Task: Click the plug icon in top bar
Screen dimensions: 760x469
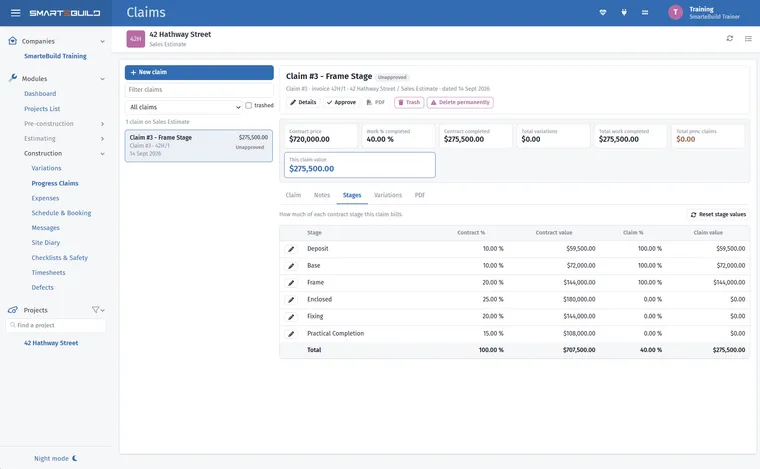Action: 624,13
